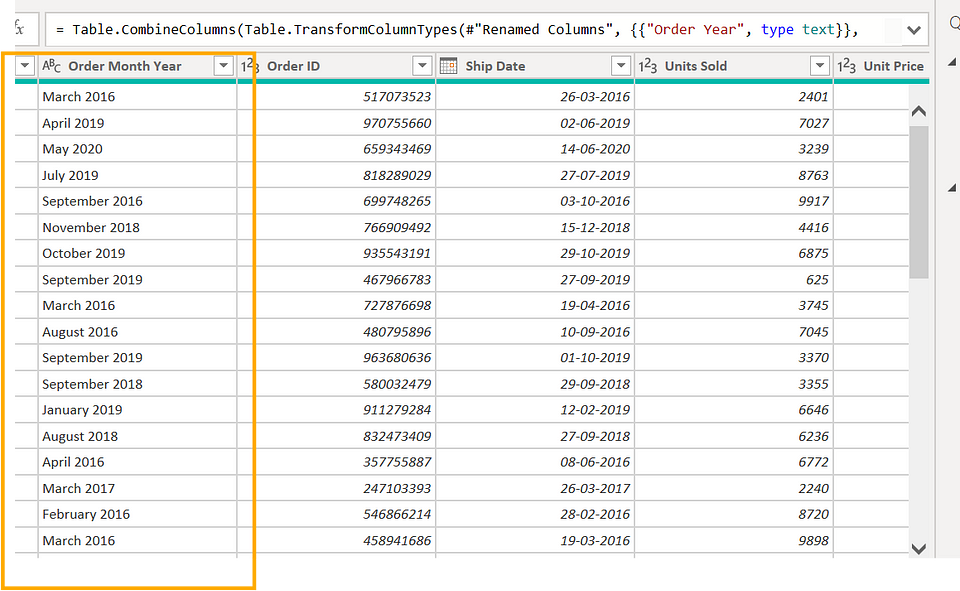960x591 pixels.
Task: Select Ship Date cell 14-06-2020
Action: point(535,149)
